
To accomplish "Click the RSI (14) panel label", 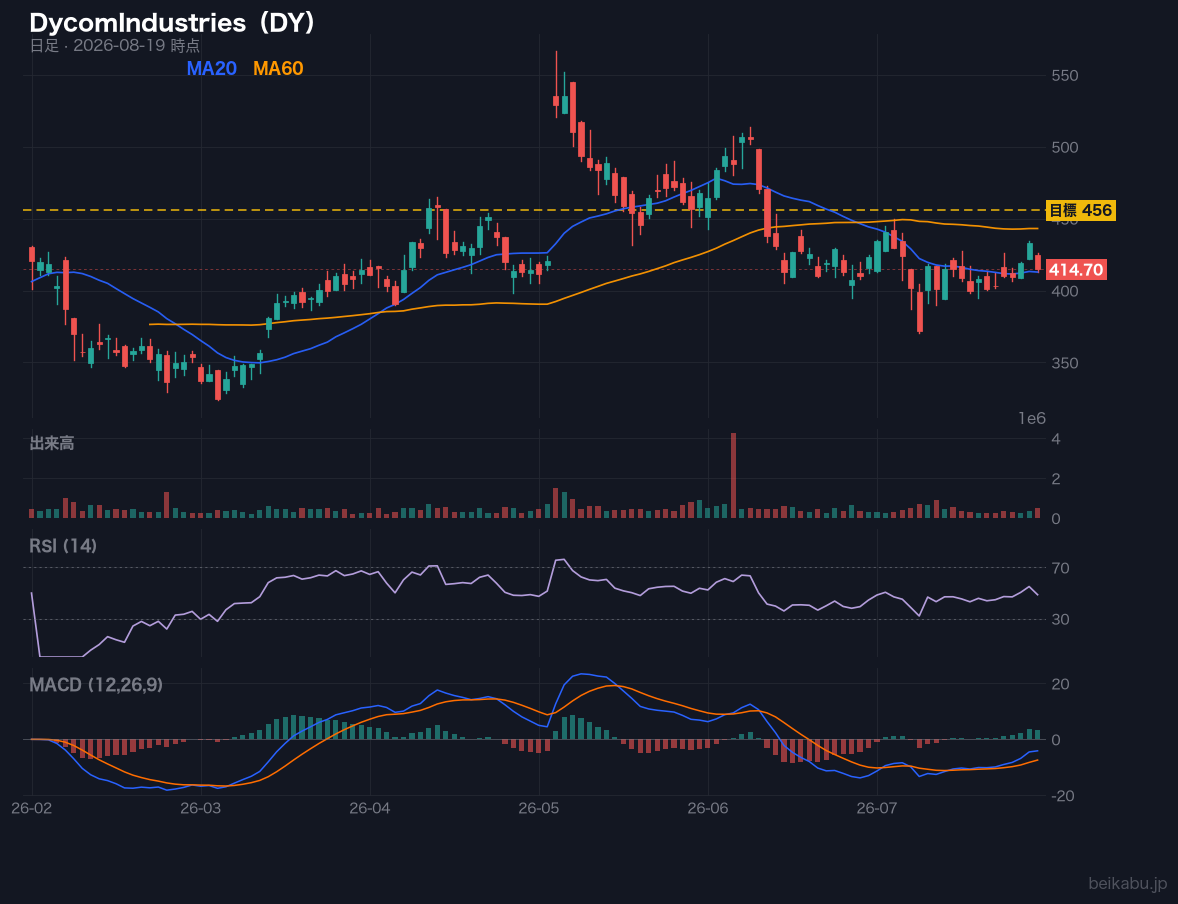I will (63, 546).
